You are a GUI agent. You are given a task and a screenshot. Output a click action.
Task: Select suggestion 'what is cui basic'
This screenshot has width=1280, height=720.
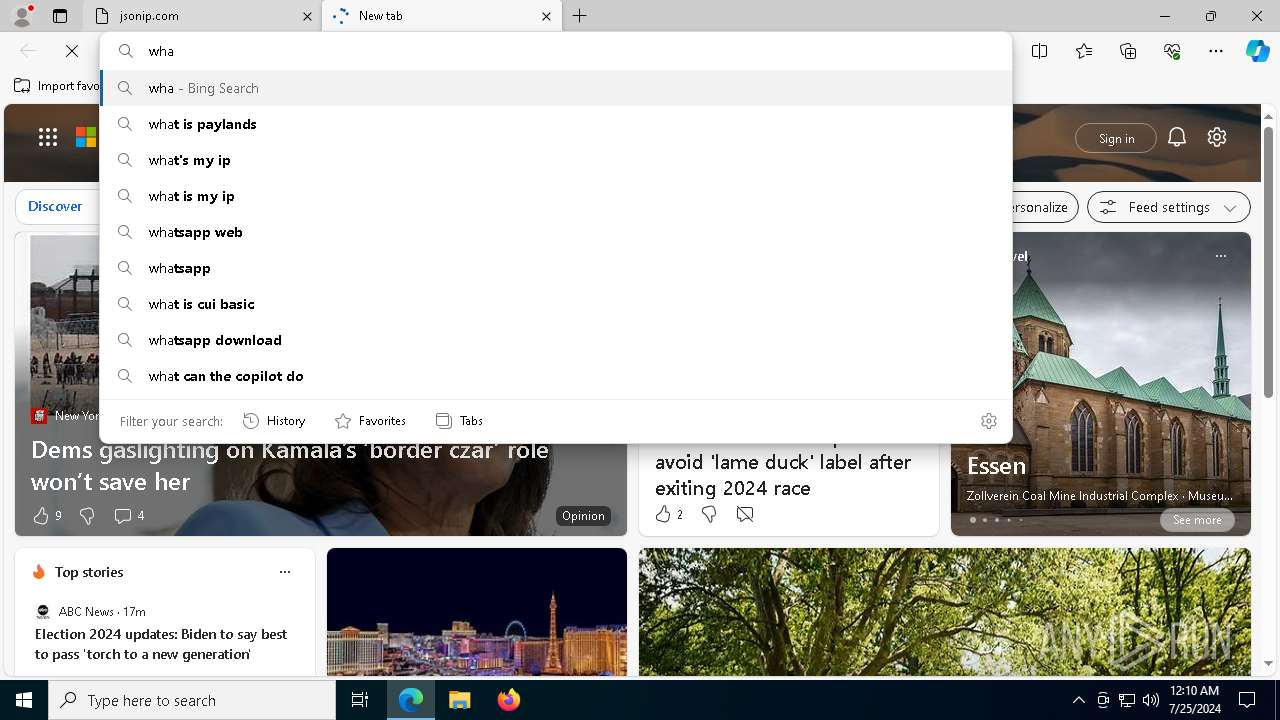pos(556,304)
